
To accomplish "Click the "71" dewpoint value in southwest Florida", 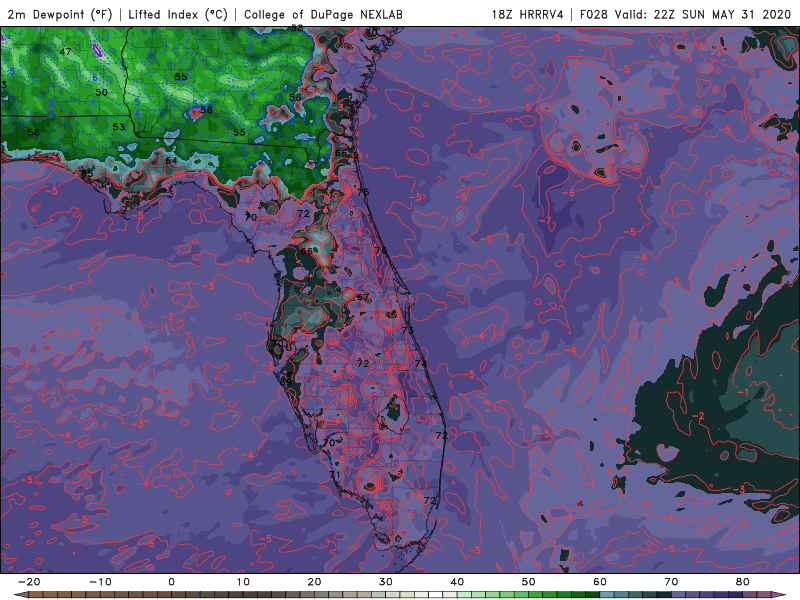I will pyautogui.click(x=335, y=474).
